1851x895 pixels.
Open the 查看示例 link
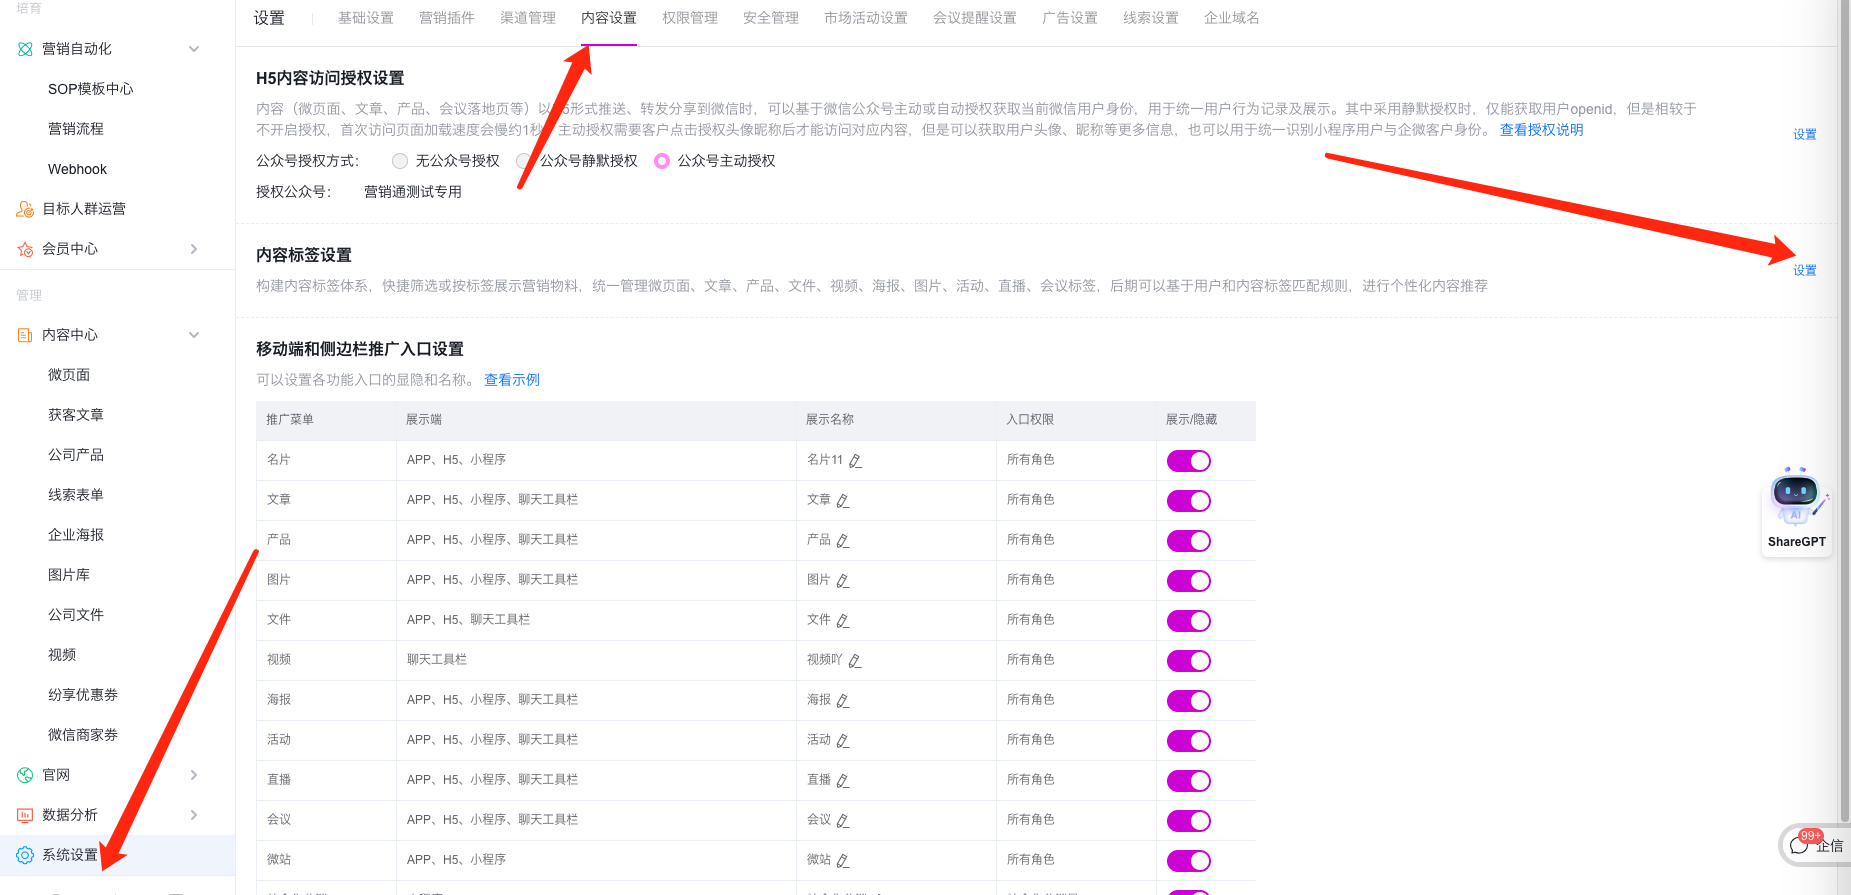512,379
